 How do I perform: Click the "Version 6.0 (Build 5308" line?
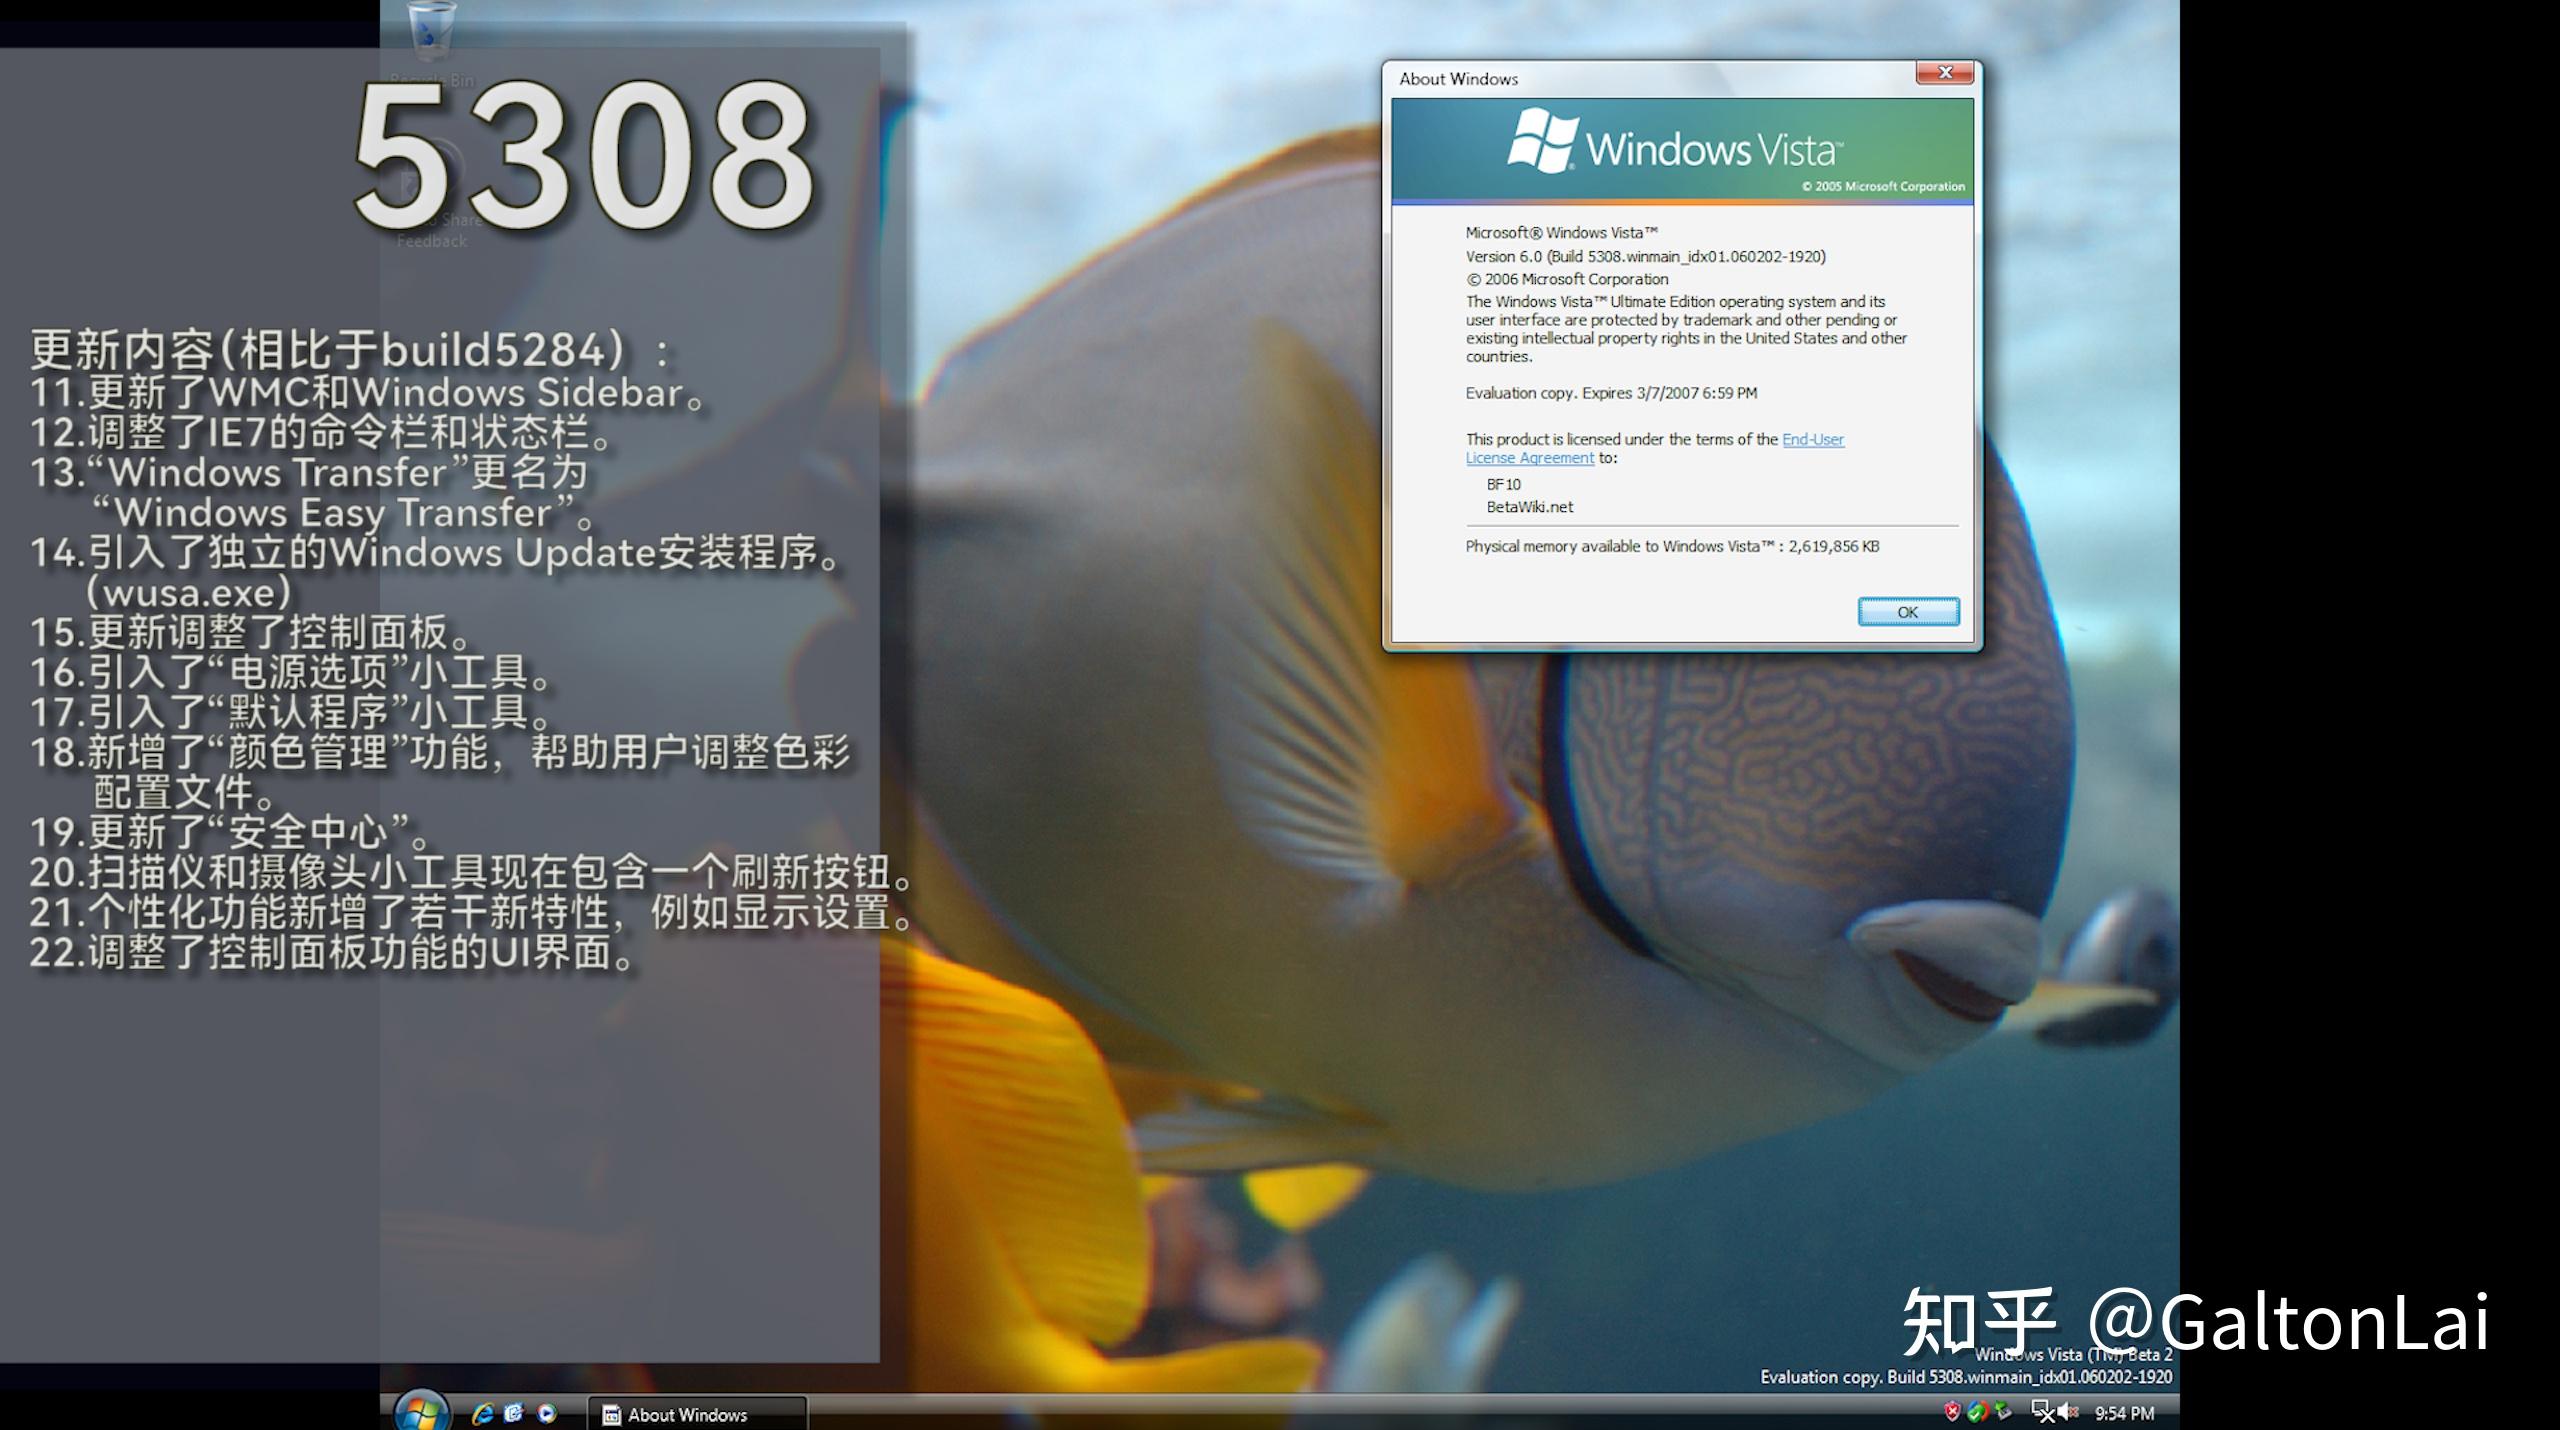[1646, 256]
